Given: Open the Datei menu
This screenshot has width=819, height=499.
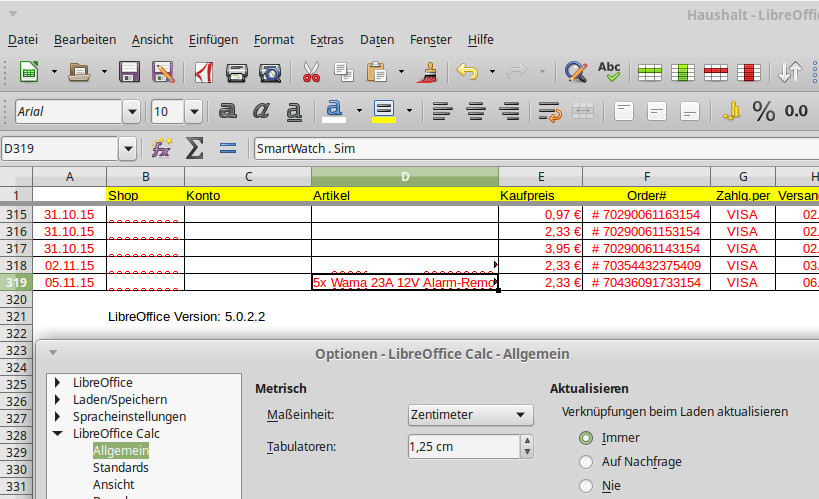Looking at the screenshot, I should [23, 40].
